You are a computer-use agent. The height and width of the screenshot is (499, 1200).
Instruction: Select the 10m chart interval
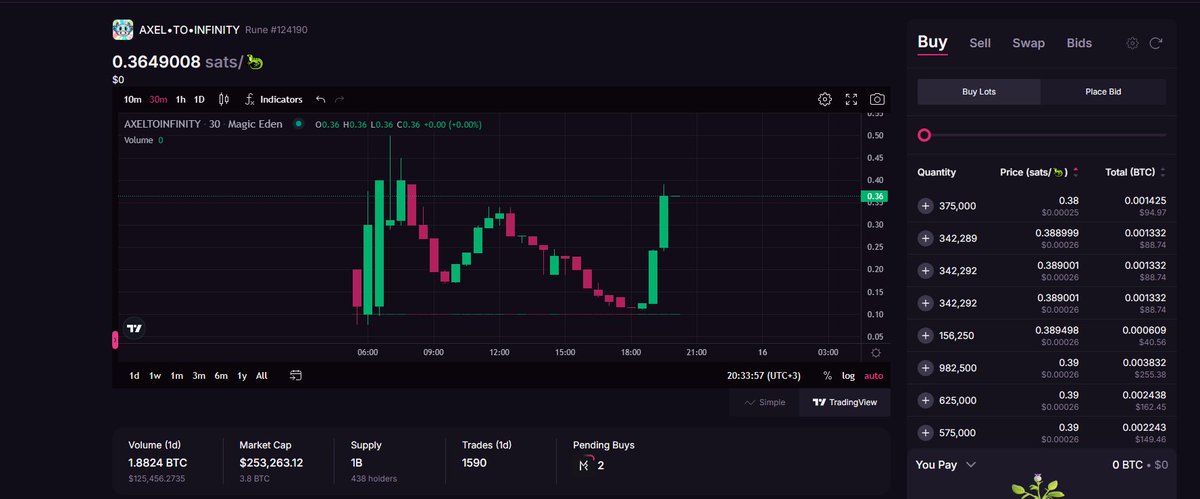[x=132, y=99]
